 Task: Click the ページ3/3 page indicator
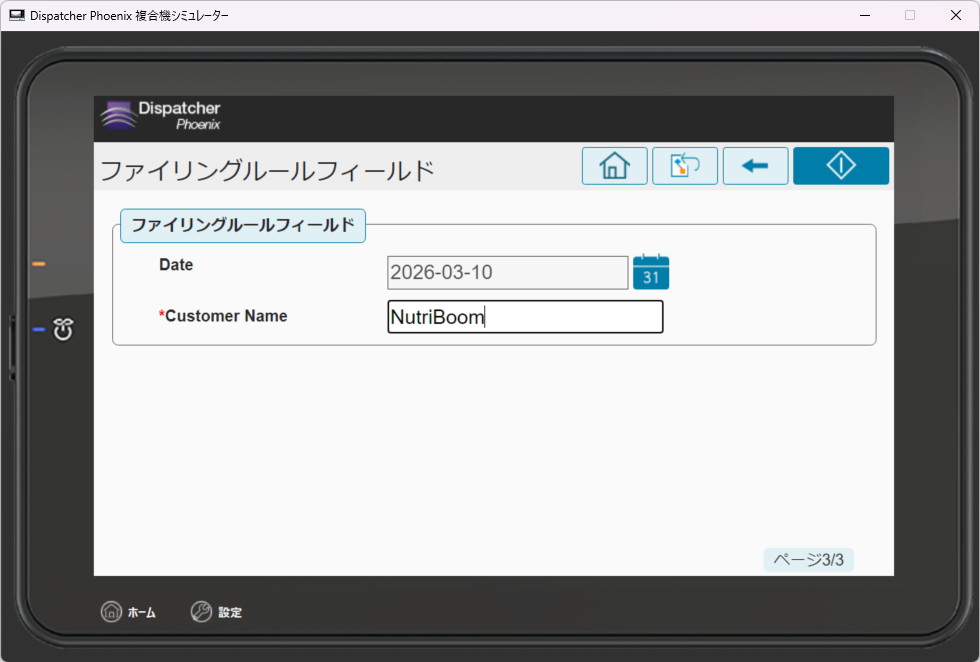tap(808, 560)
